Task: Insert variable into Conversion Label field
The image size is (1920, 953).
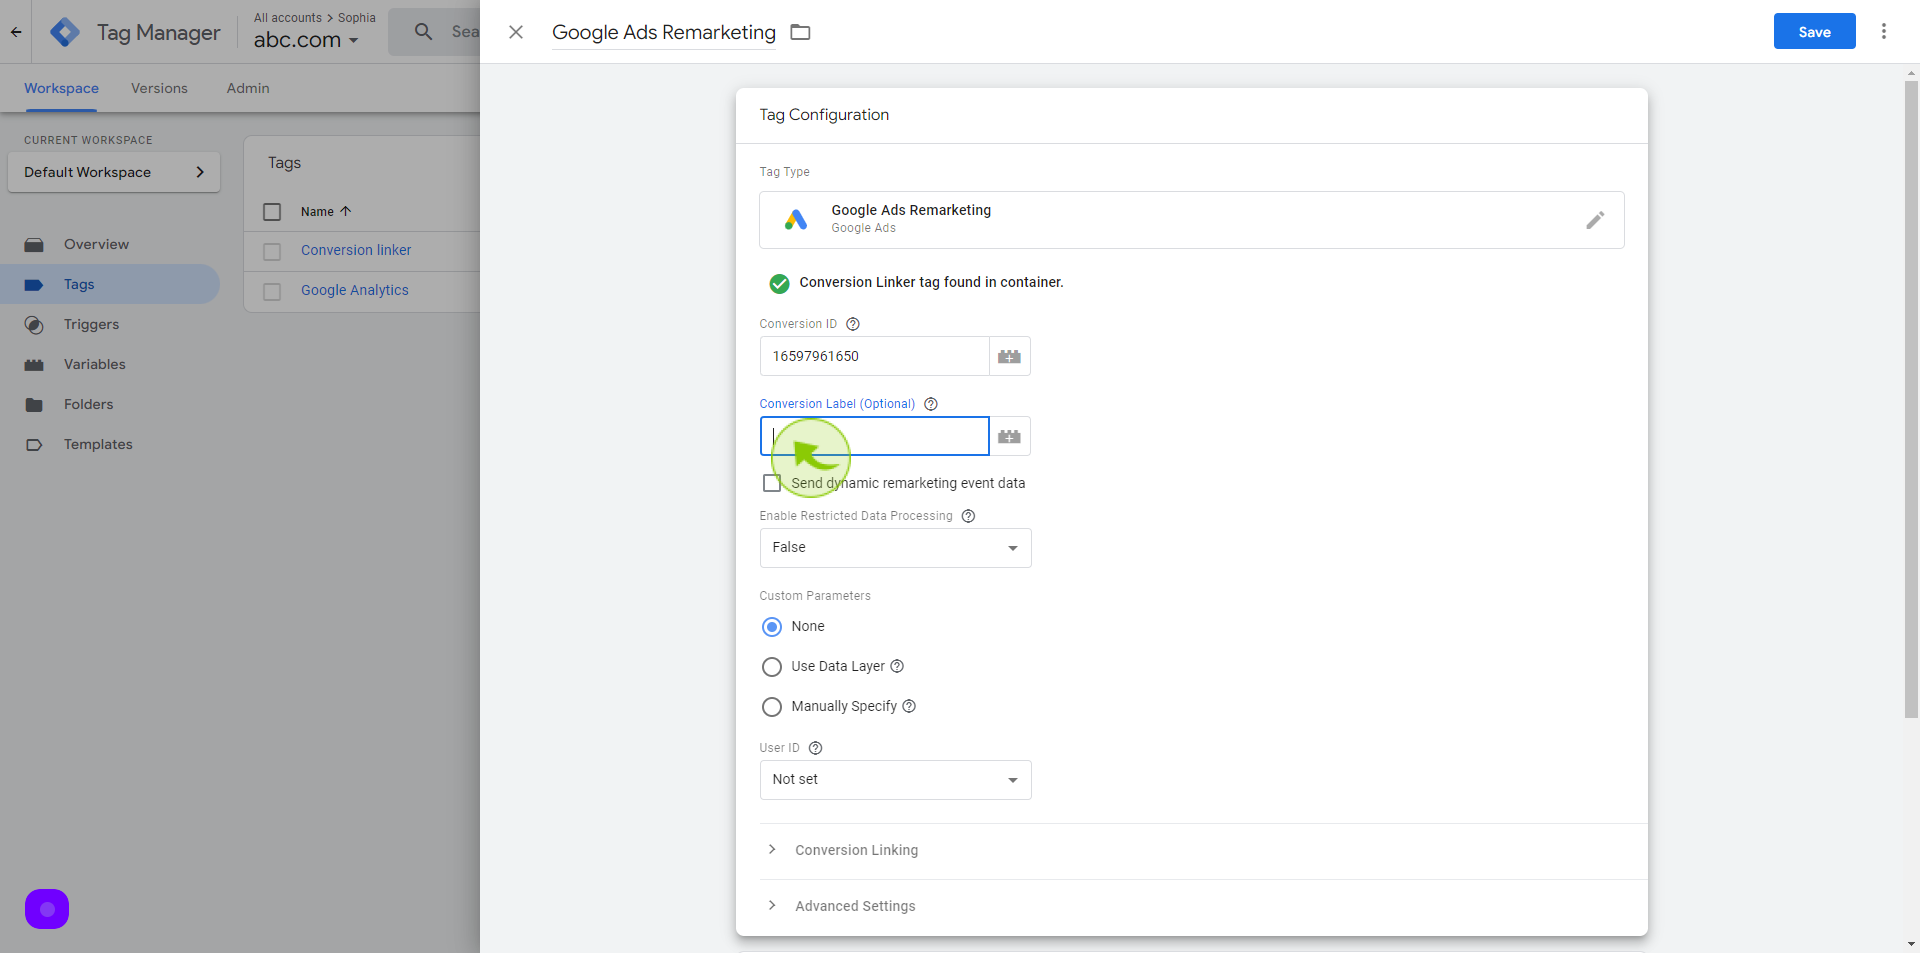Action: [x=1010, y=436]
